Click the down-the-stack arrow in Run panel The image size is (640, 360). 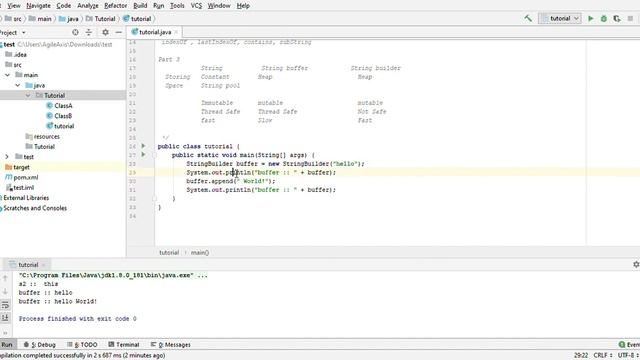click(x=5, y=291)
